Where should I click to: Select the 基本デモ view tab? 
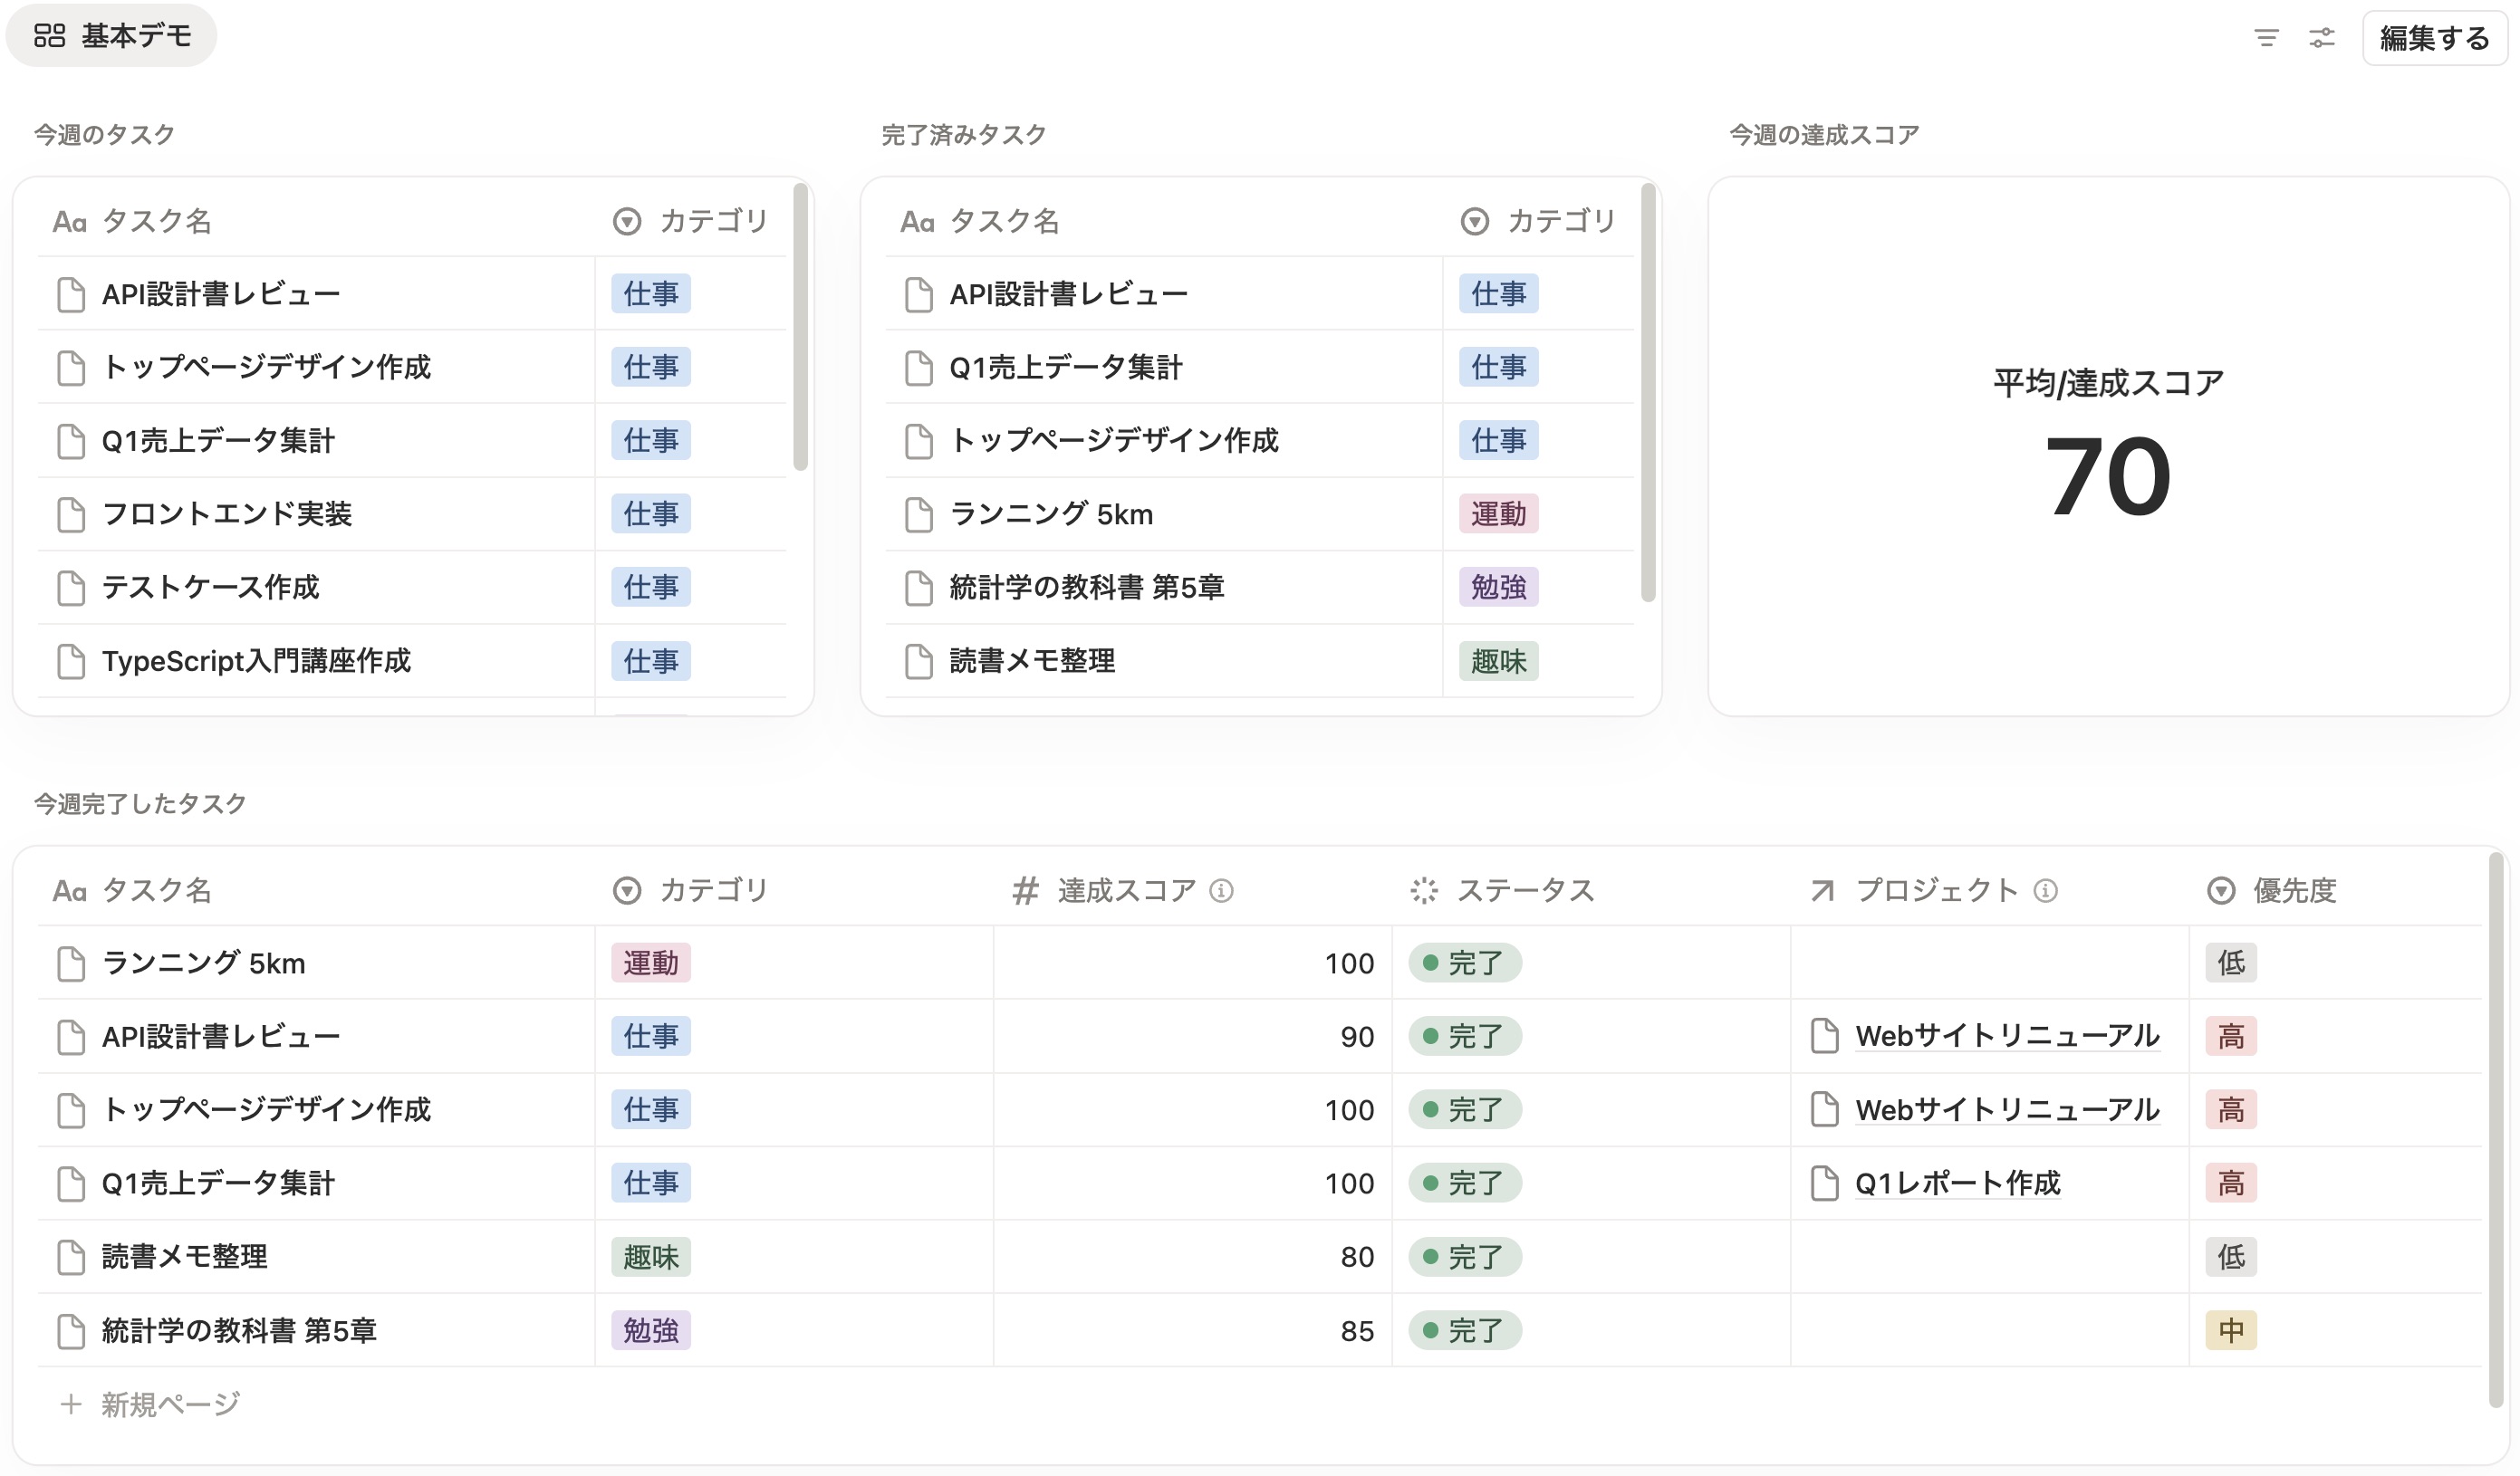point(136,35)
